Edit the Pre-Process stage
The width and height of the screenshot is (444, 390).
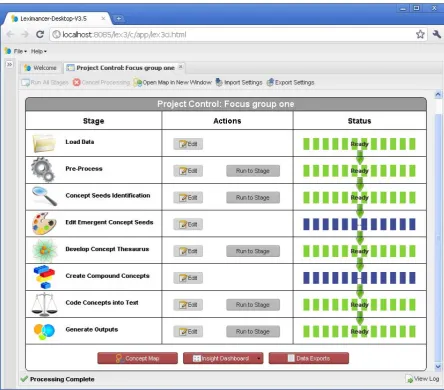click(x=188, y=171)
